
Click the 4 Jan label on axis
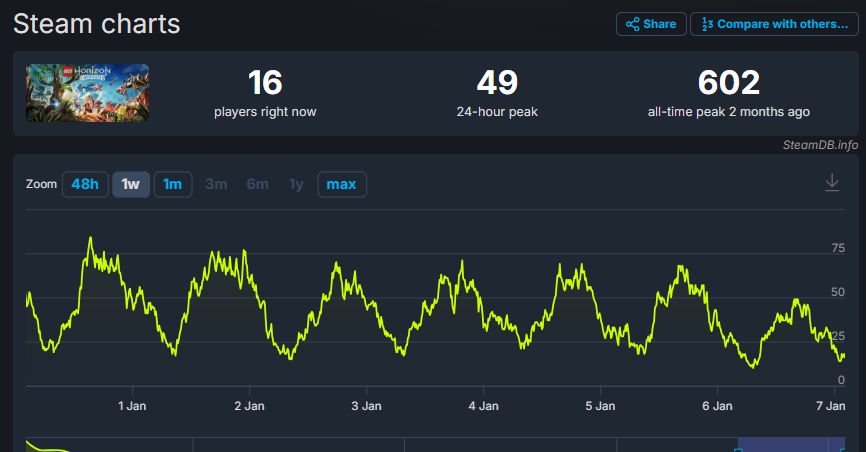pyautogui.click(x=483, y=406)
